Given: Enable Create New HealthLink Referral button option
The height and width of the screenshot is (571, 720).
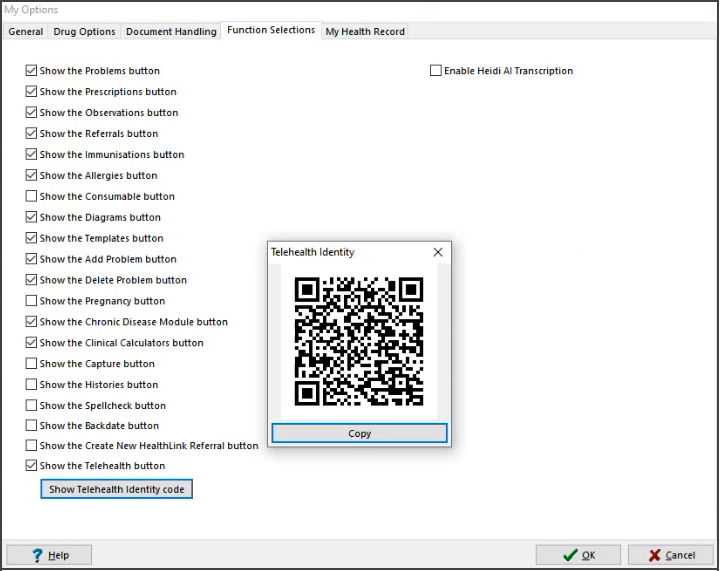Looking at the screenshot, I should click(x=31, y=446).
